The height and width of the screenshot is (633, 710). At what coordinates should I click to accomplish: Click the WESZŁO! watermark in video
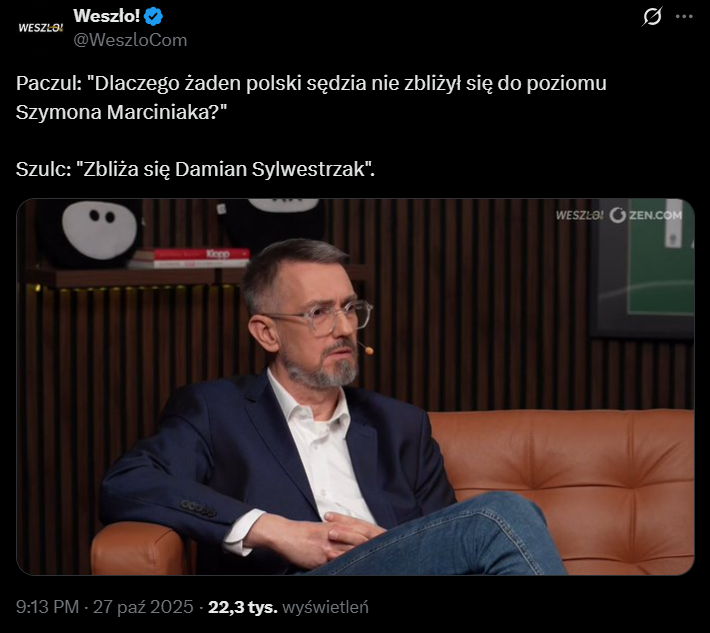[579, 216]
